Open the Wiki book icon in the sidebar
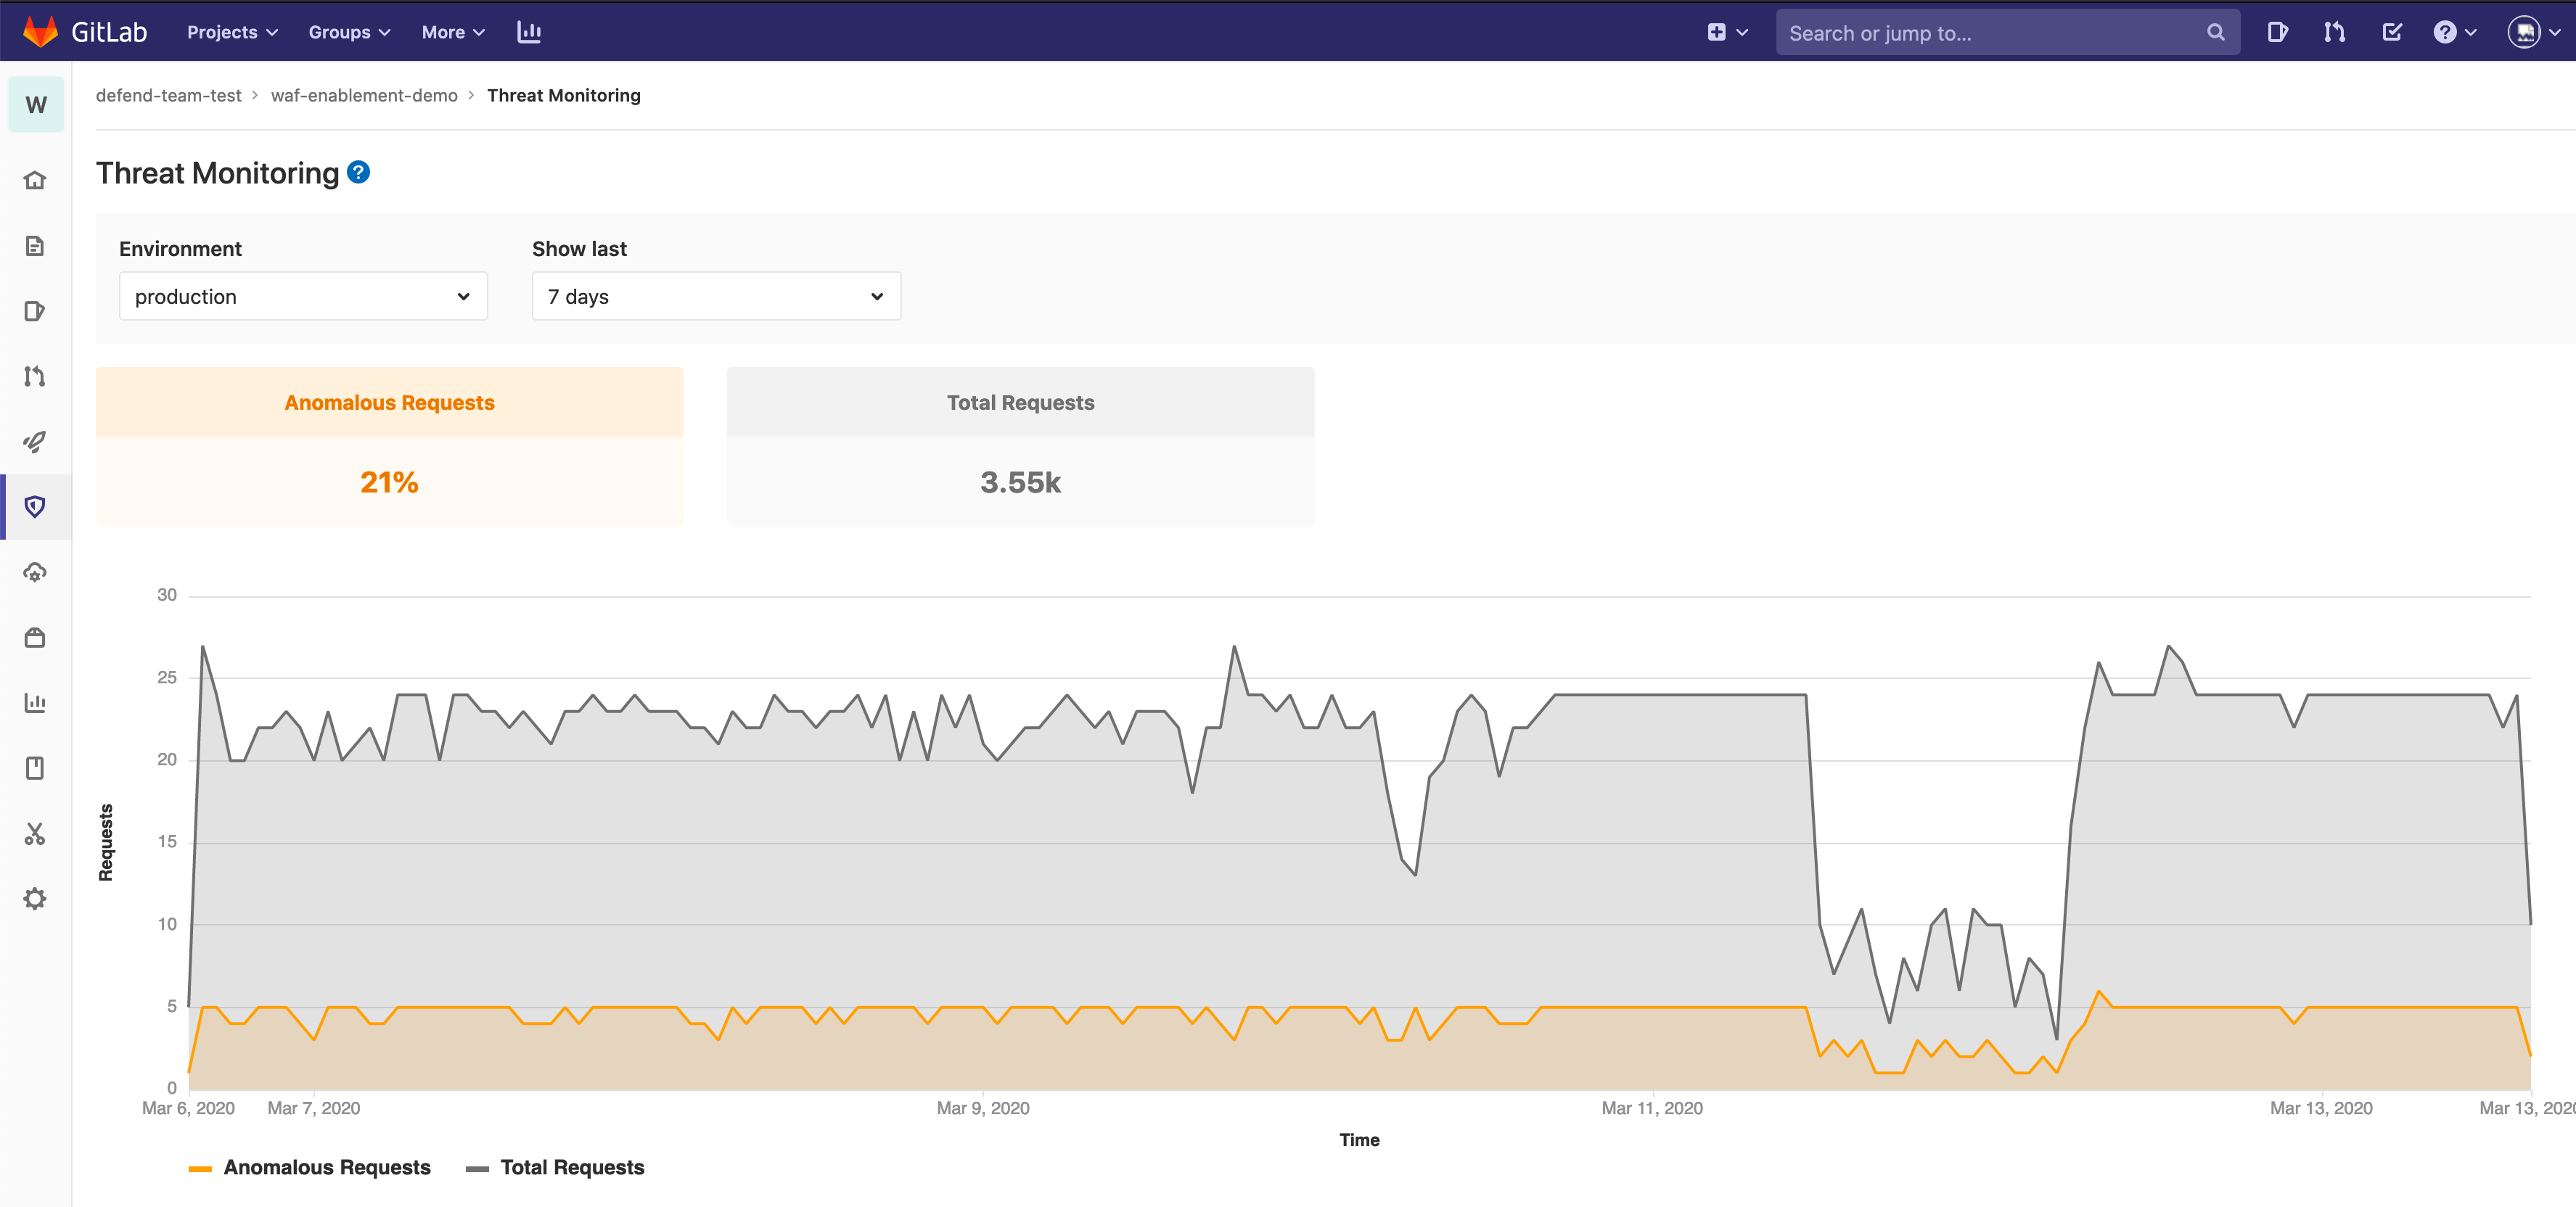Viewport: 2576px width, 1207px height. (x=35, y=767)
